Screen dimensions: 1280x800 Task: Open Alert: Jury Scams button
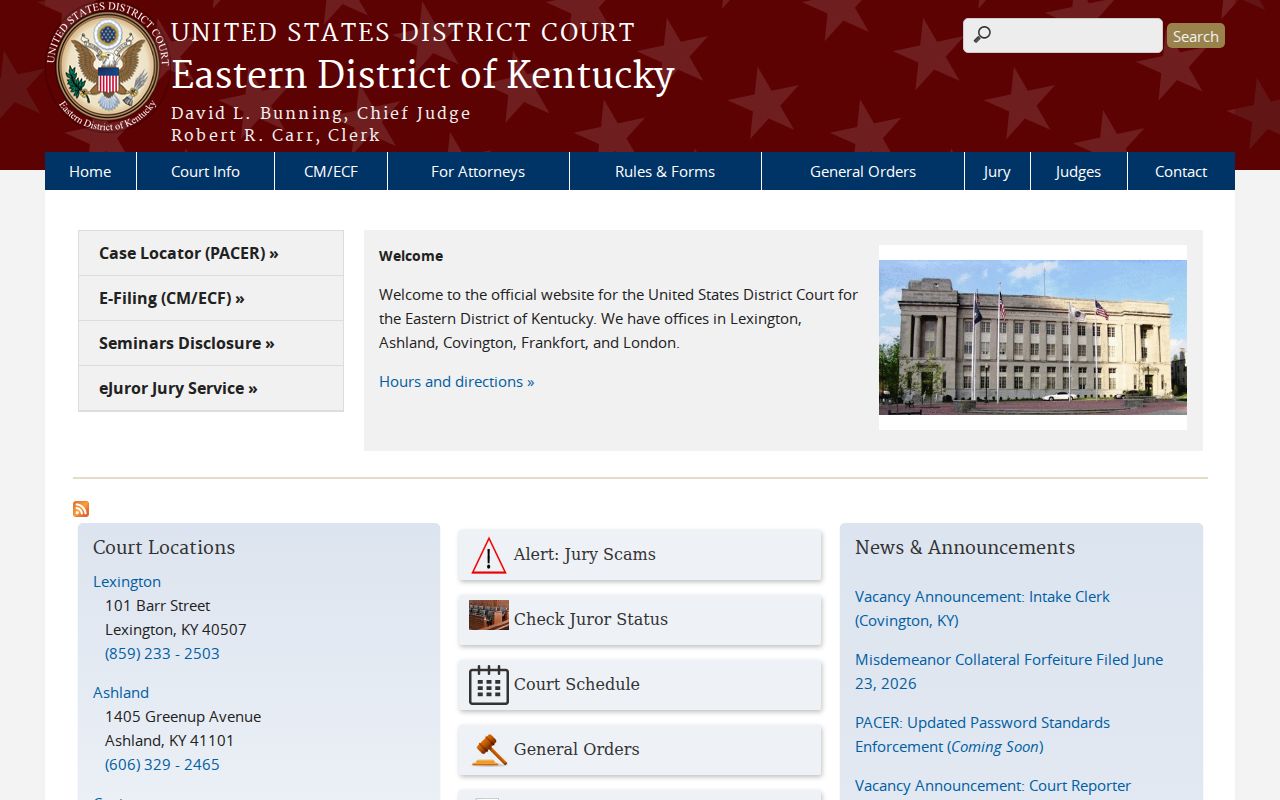[x=640, y=555]
